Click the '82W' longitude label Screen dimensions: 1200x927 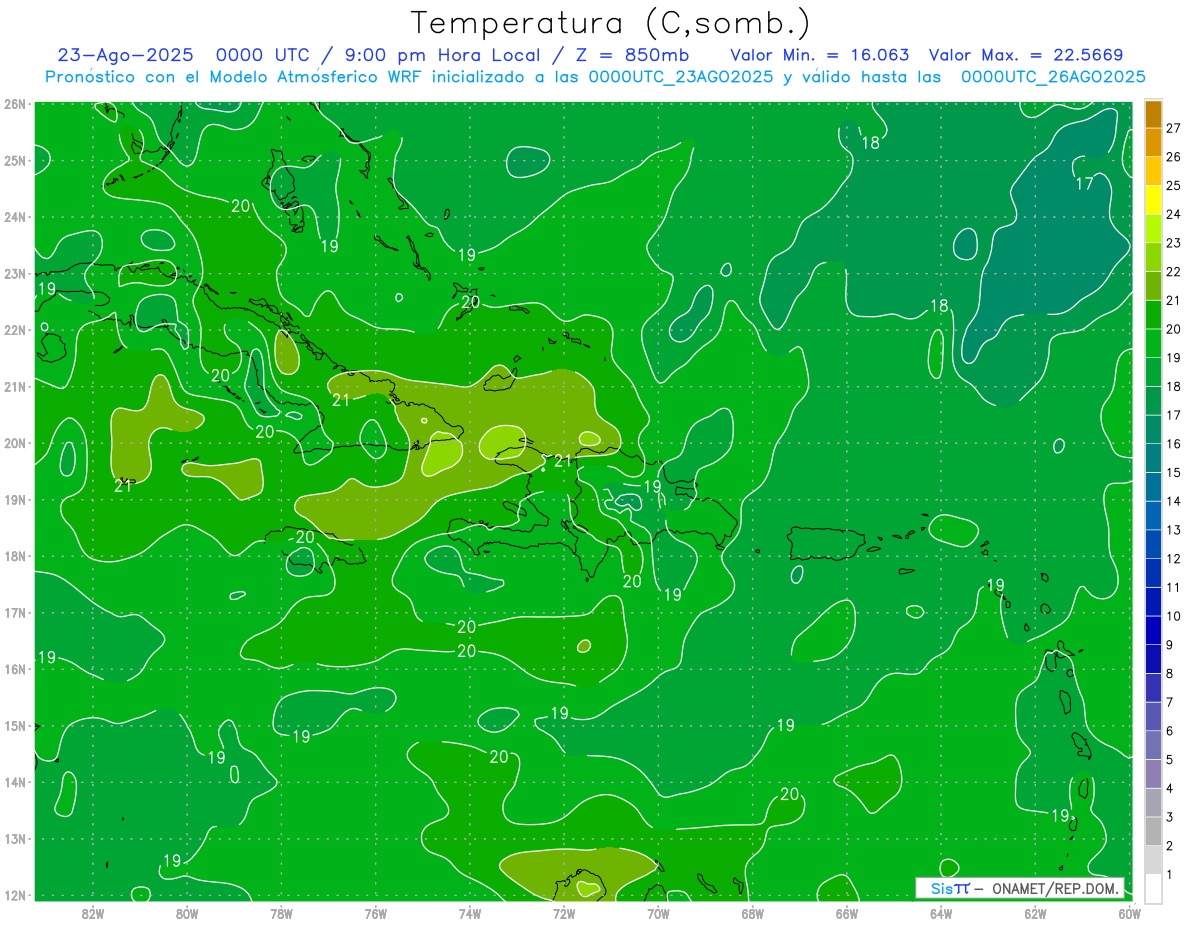coord(93,912)
